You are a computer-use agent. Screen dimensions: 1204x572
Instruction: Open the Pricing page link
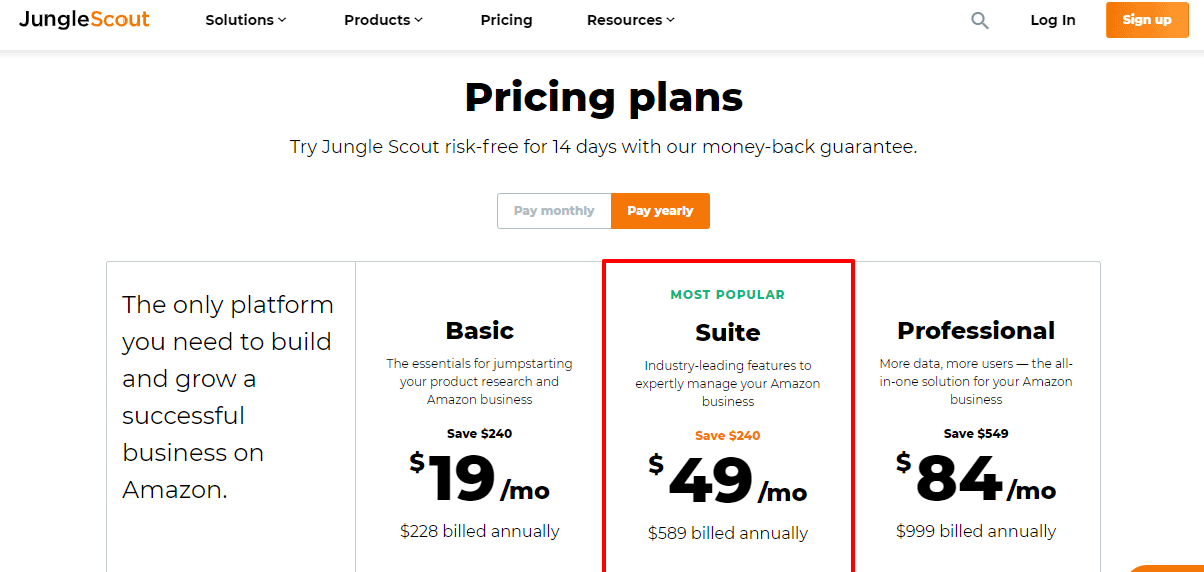click(x=506, y=20)
